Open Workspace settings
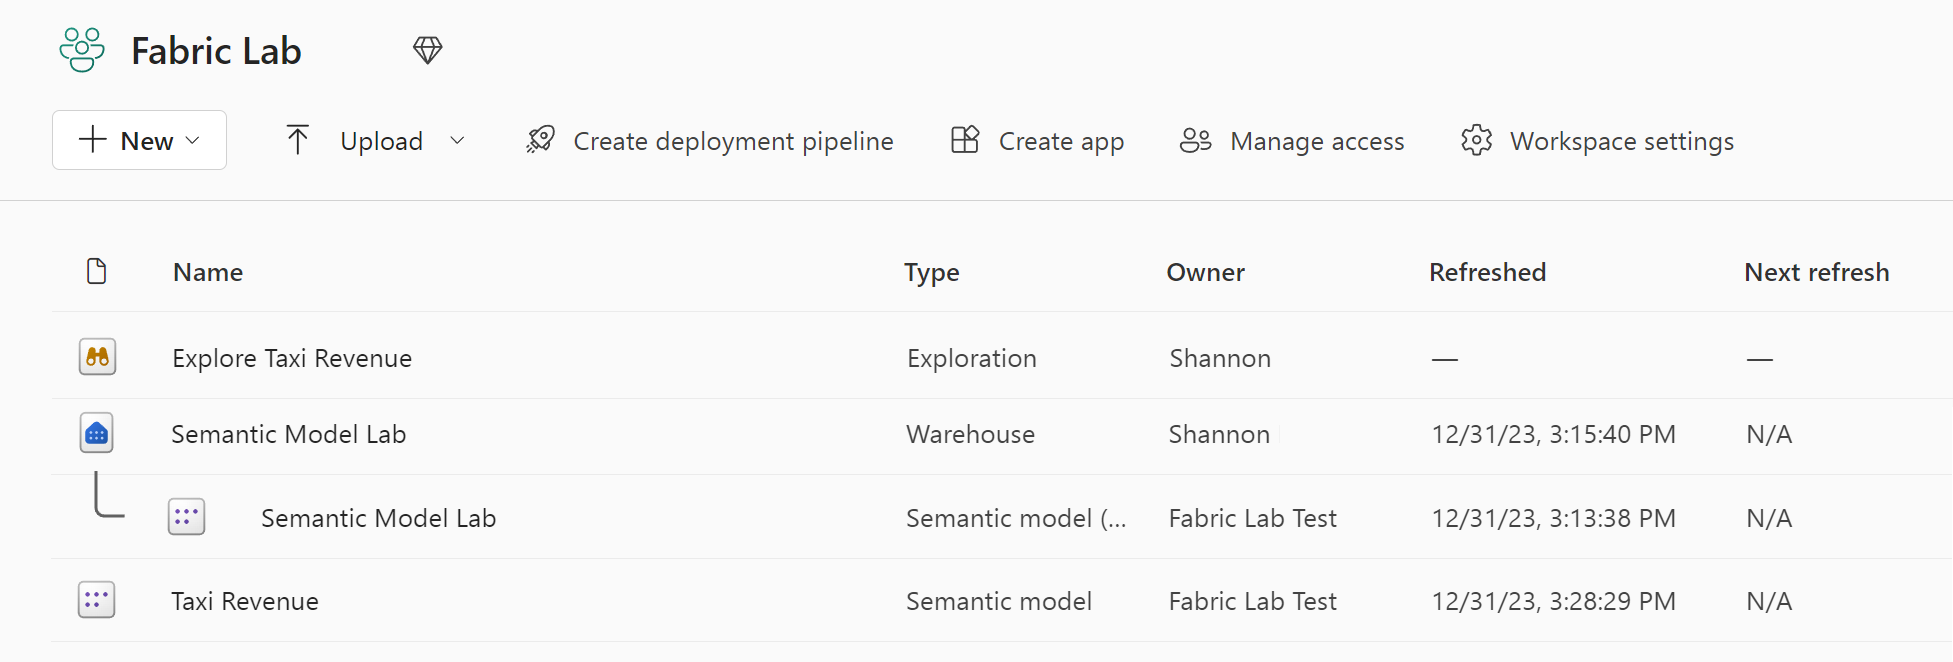Viewport: 1953px width, 662px height. (1622, 141)
